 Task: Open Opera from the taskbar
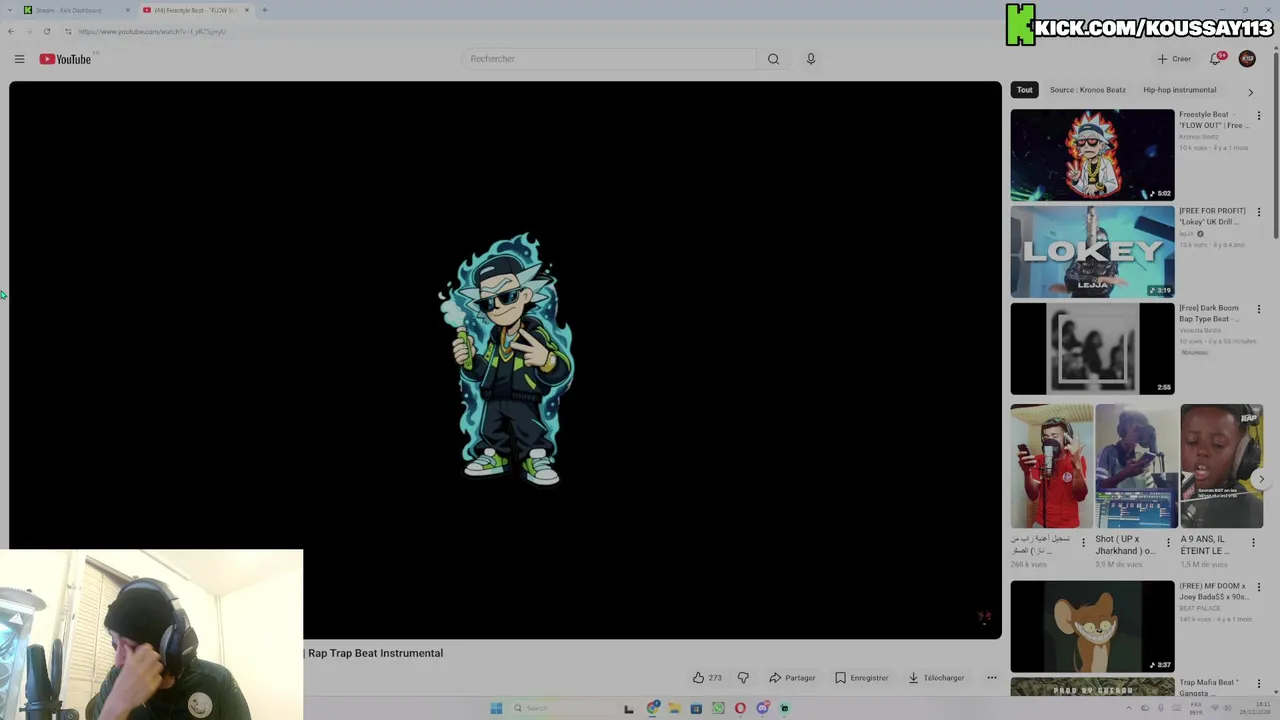(740, 708)
